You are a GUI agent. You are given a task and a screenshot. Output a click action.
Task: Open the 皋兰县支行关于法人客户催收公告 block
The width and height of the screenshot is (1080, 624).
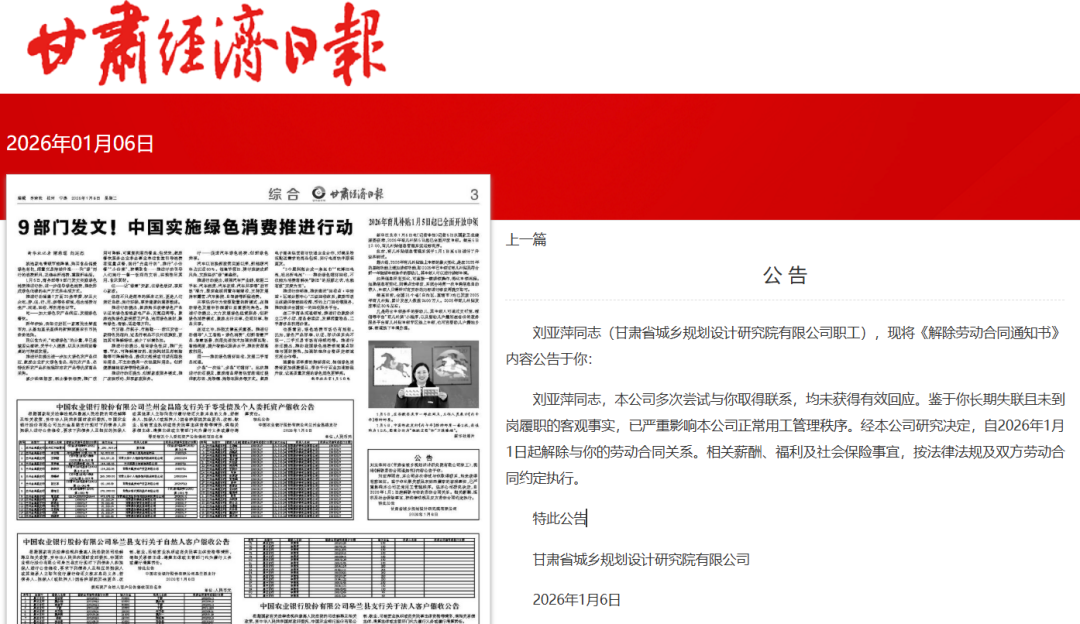click(361, 612)
